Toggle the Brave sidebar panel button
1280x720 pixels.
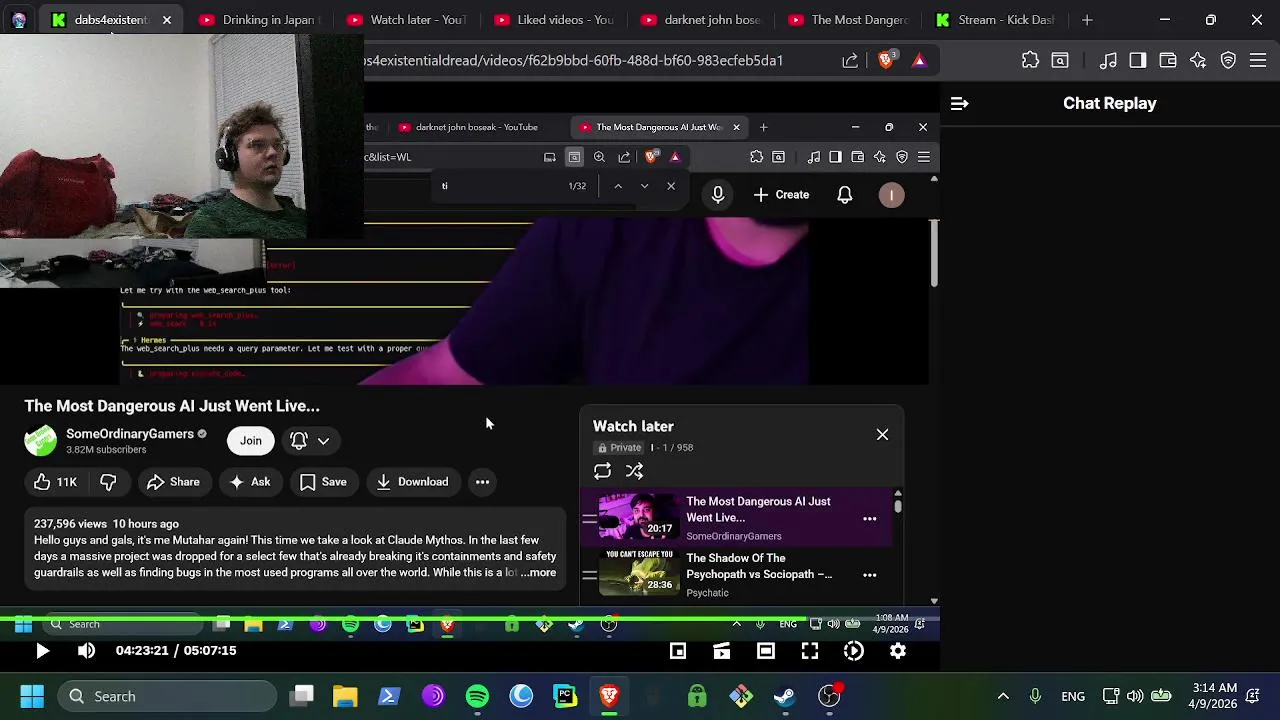tap(1138, 60)
